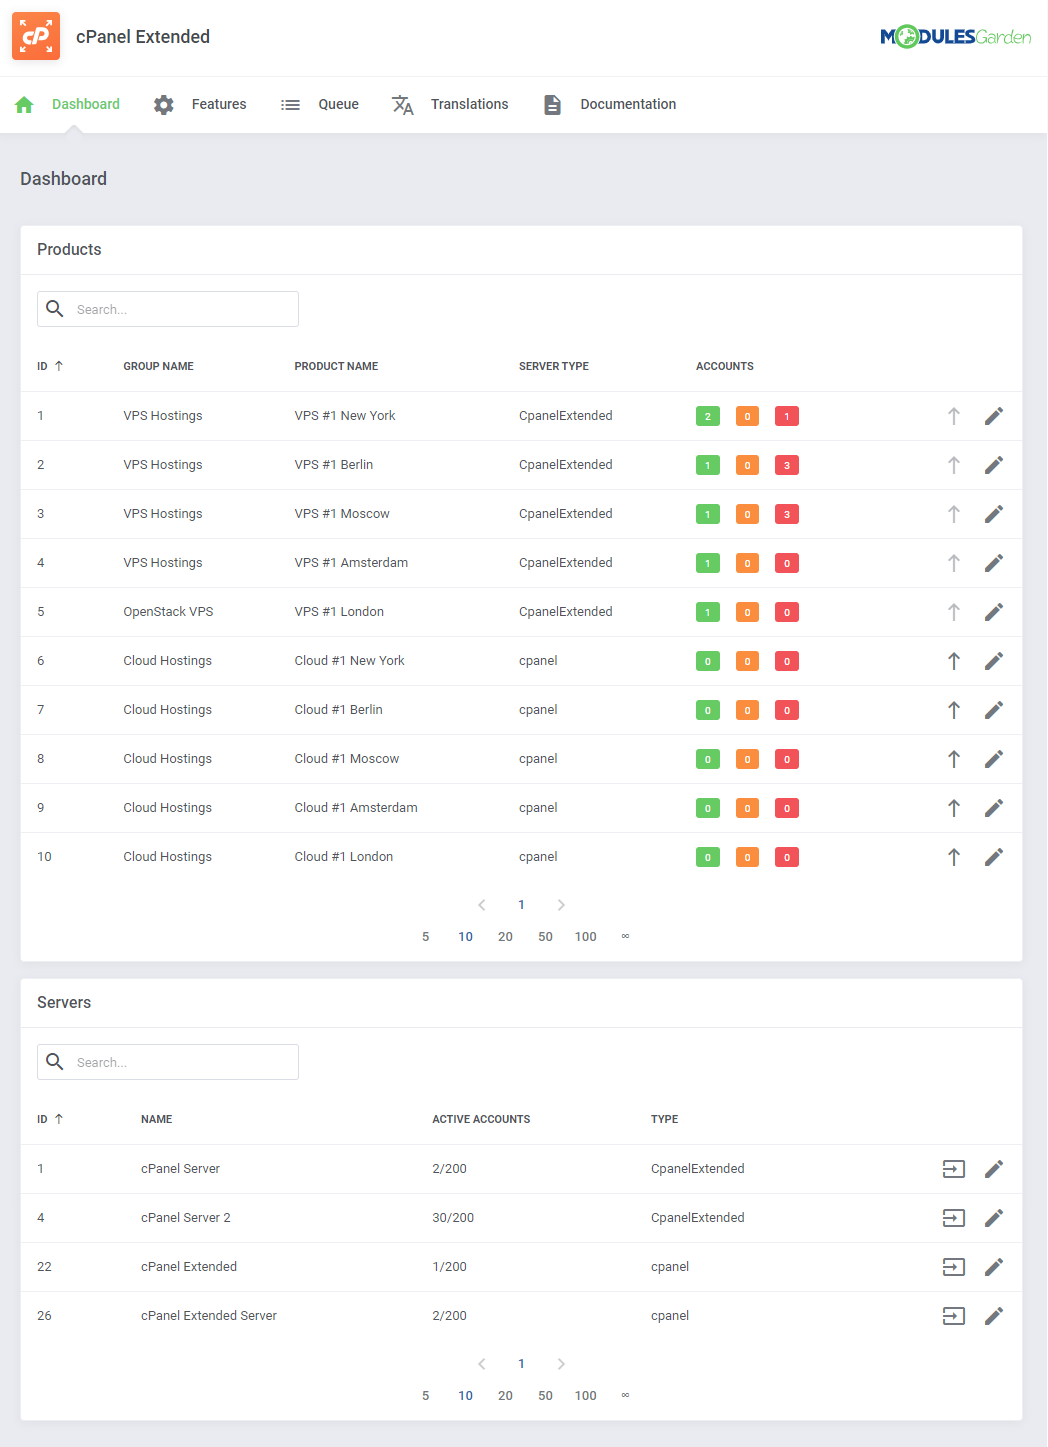Image resolution: width=1048 pixels, height=1447 pixels.
Task: Log in to cPanel Extended via arrow icon
Action: (x=954, y=1267)
